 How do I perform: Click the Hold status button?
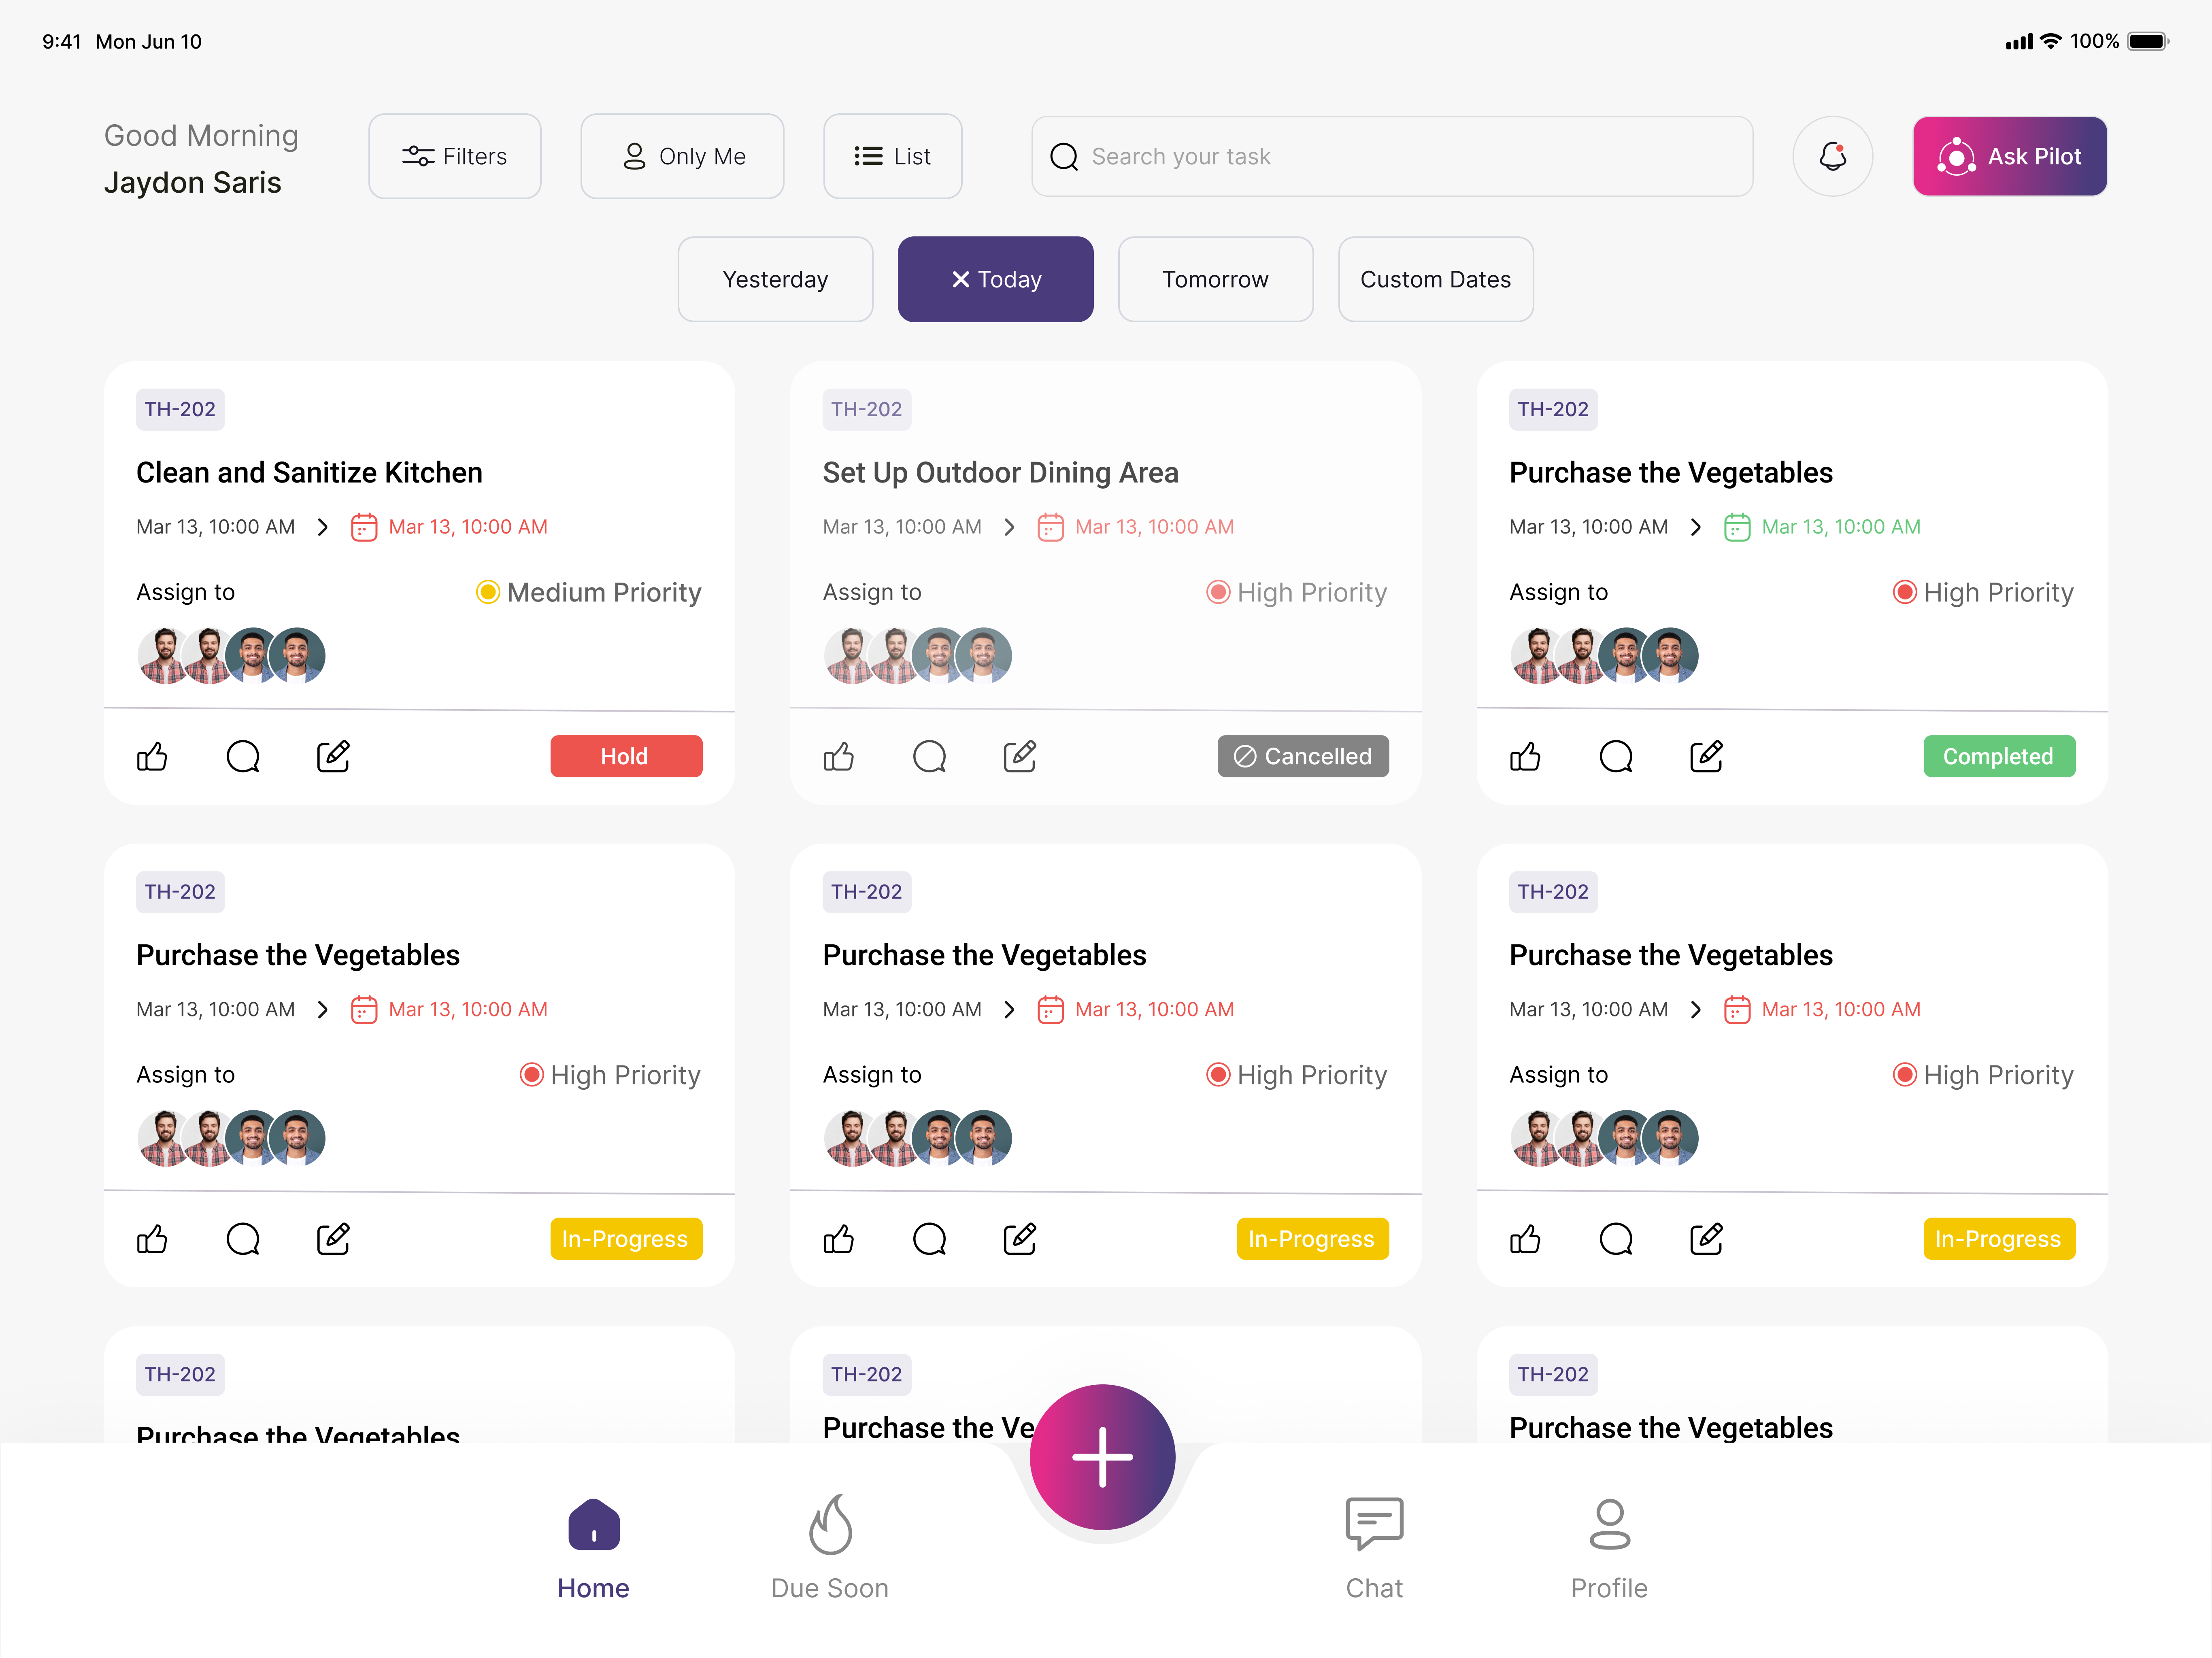[626, 756]
